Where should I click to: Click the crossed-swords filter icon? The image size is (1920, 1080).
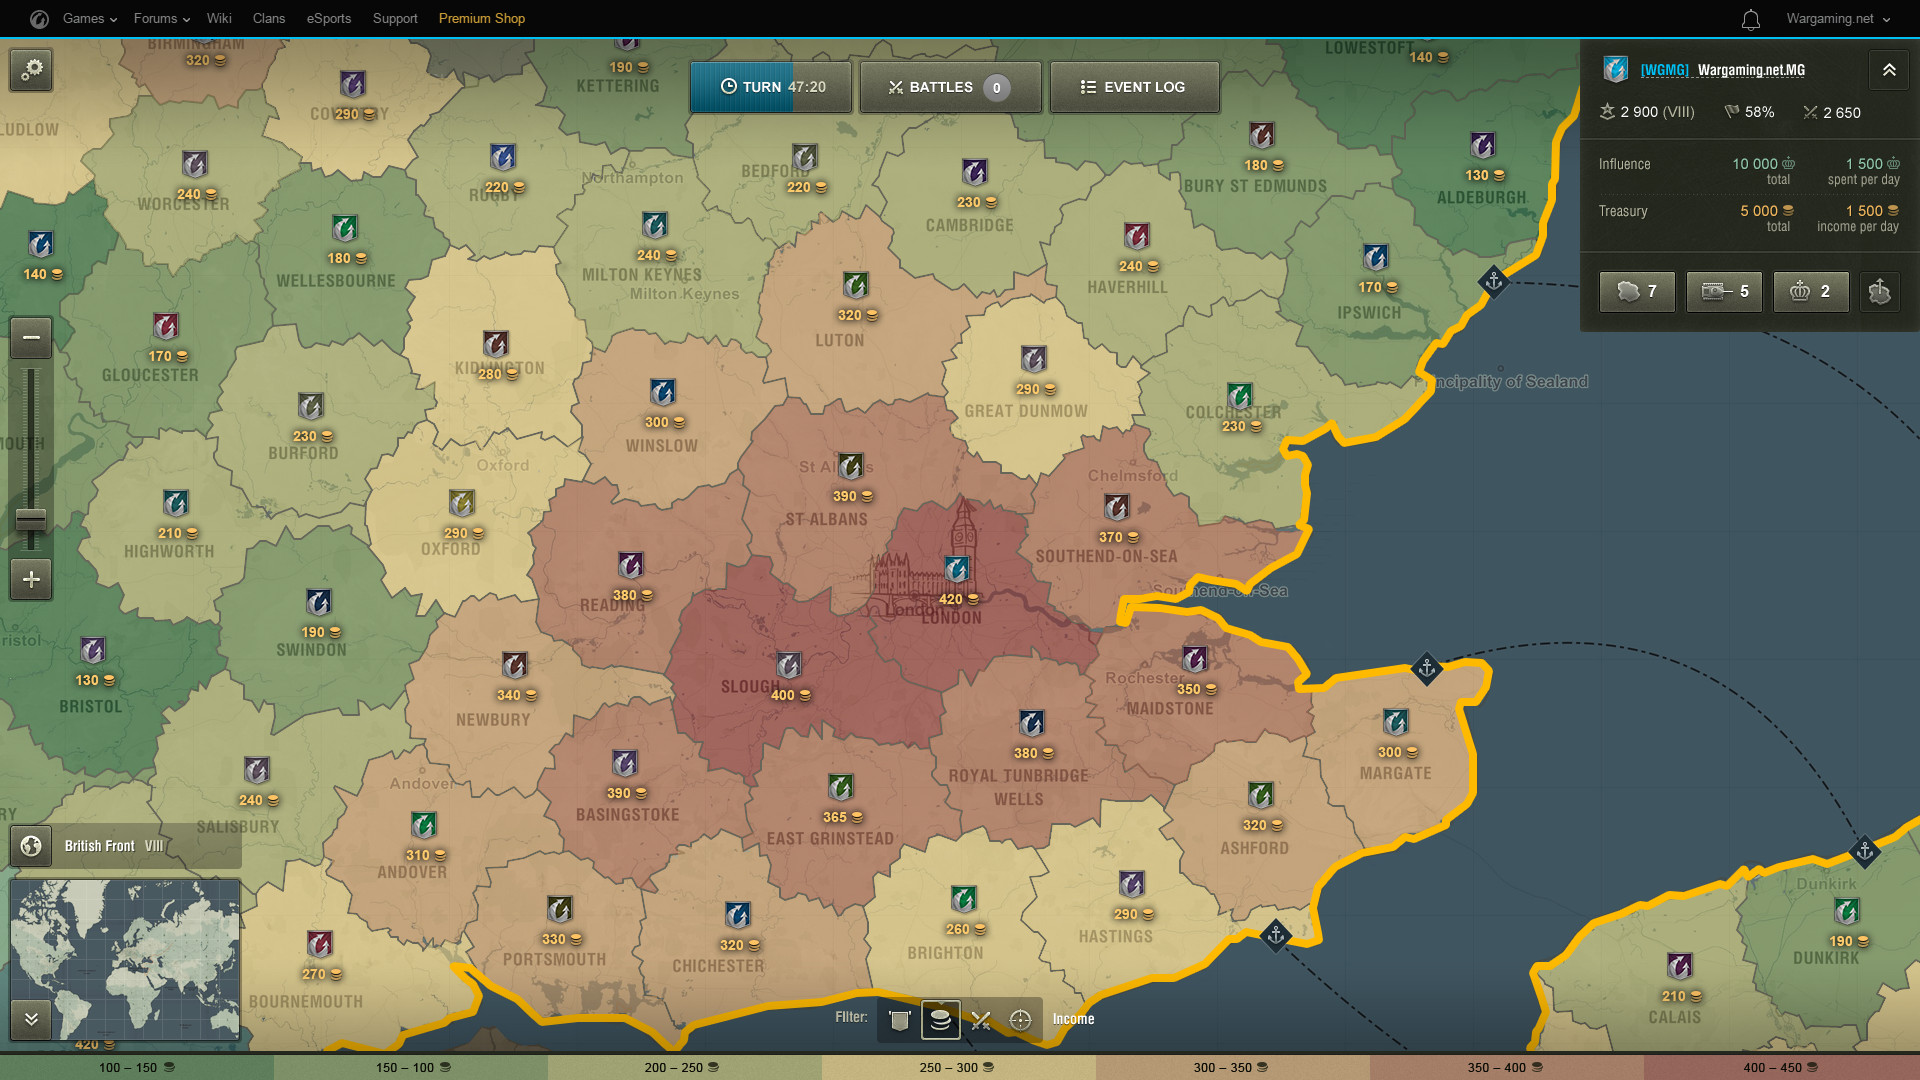pyautogui.click(x=982, y=1018)
